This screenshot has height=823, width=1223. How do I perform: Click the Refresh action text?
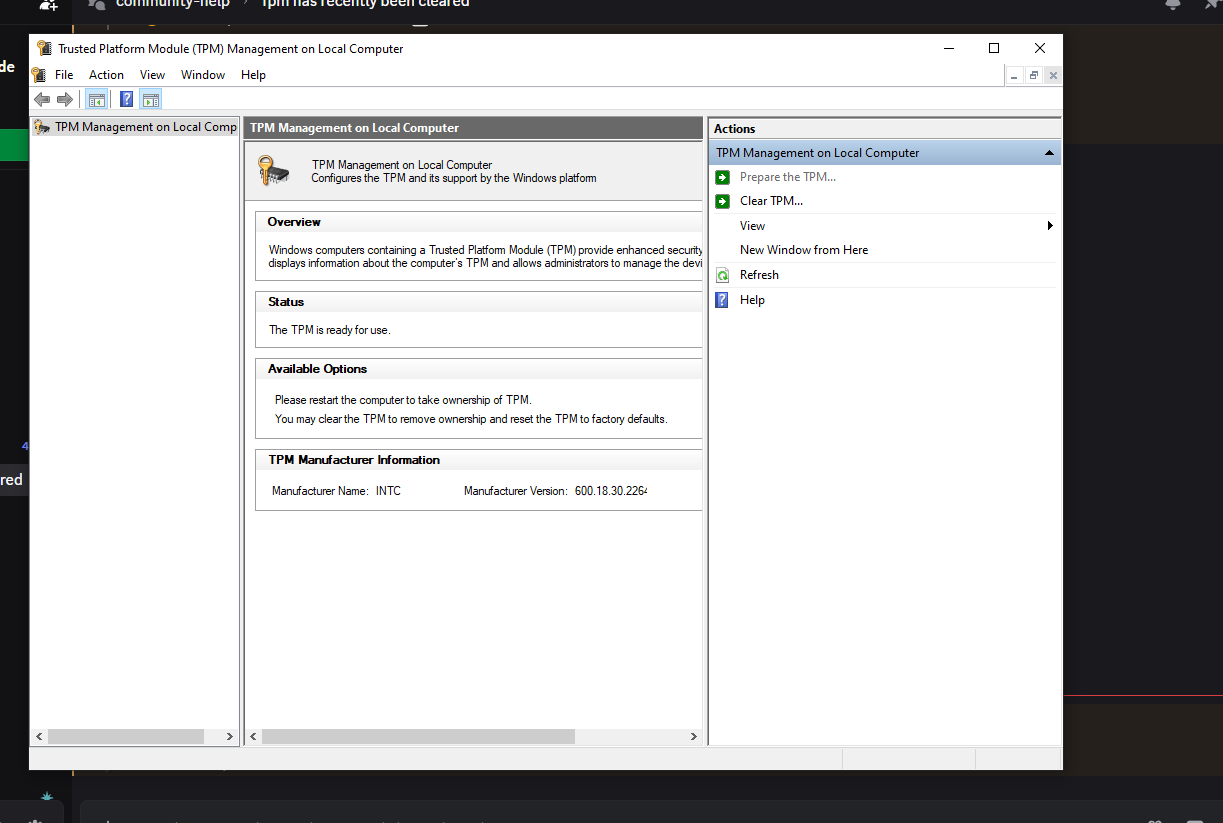[759, 275]
